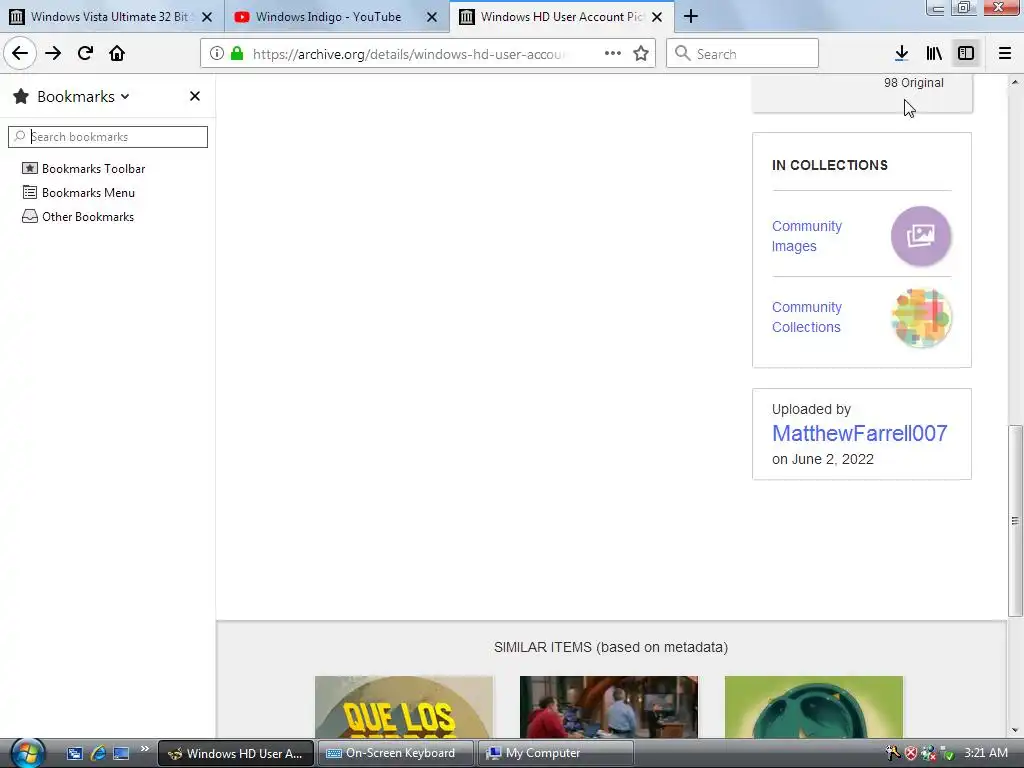Focus the Search bookmarks field
The width and height of the screenshot is (1024, 768).
tap(108, 136)
